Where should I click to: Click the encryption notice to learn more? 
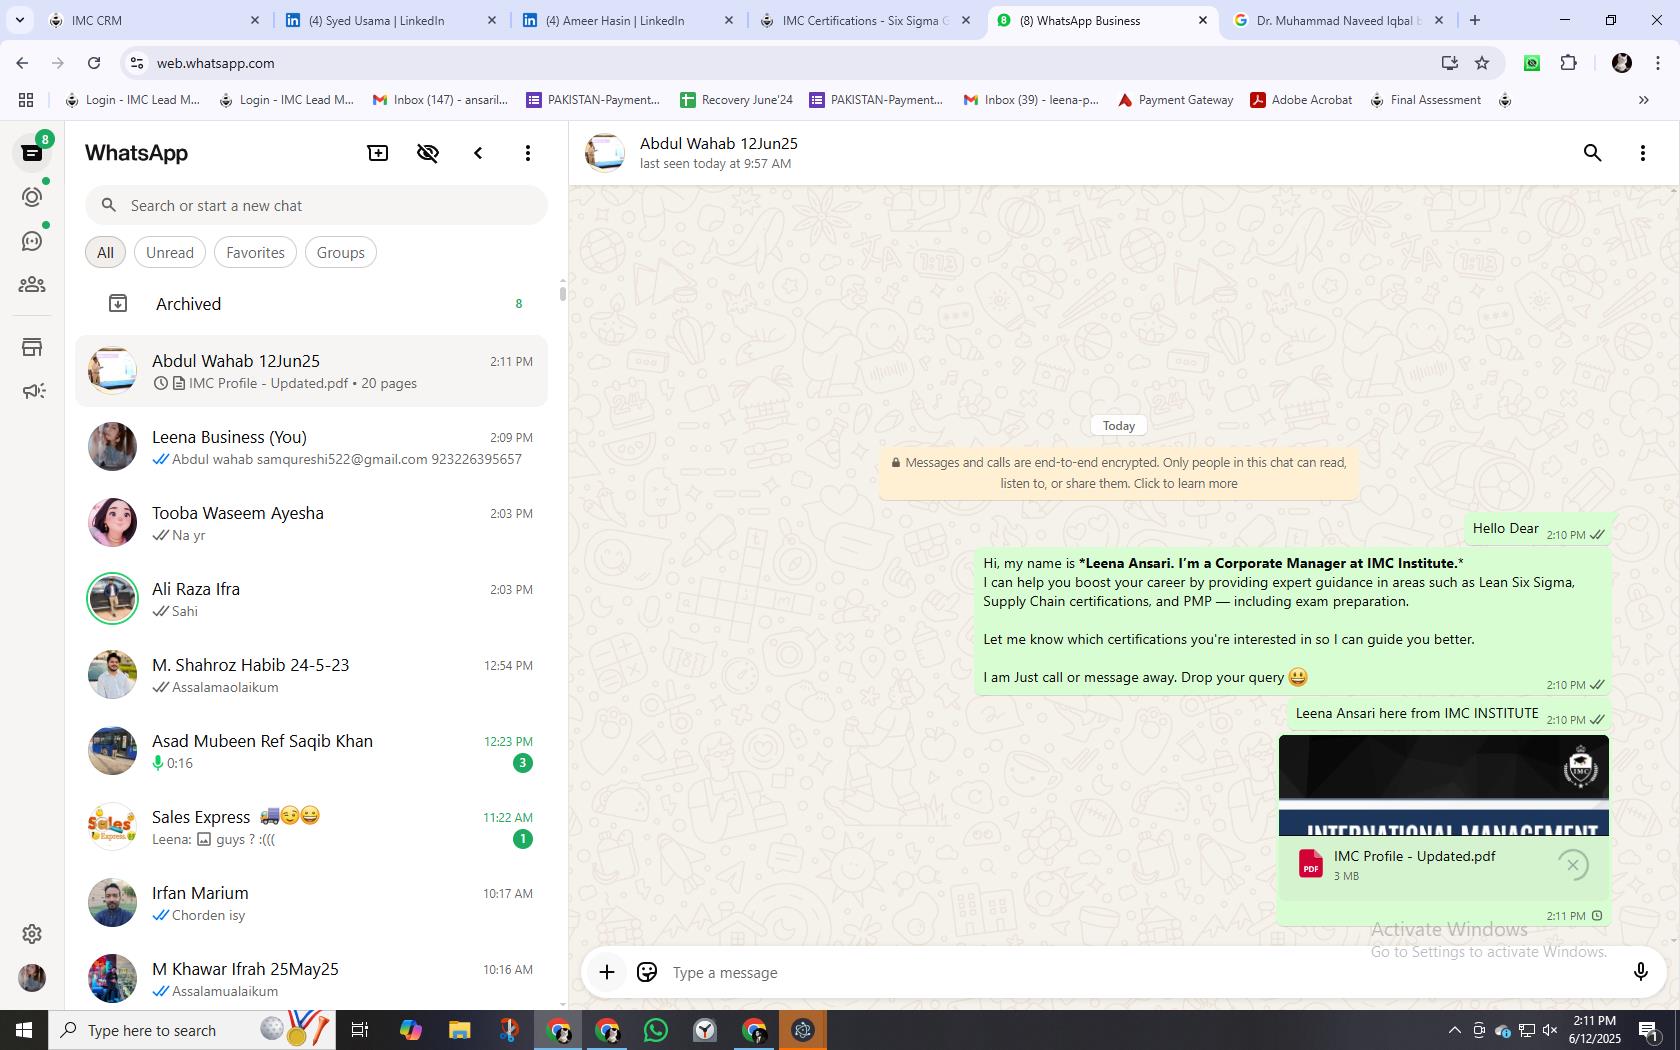pos(1118,473)
